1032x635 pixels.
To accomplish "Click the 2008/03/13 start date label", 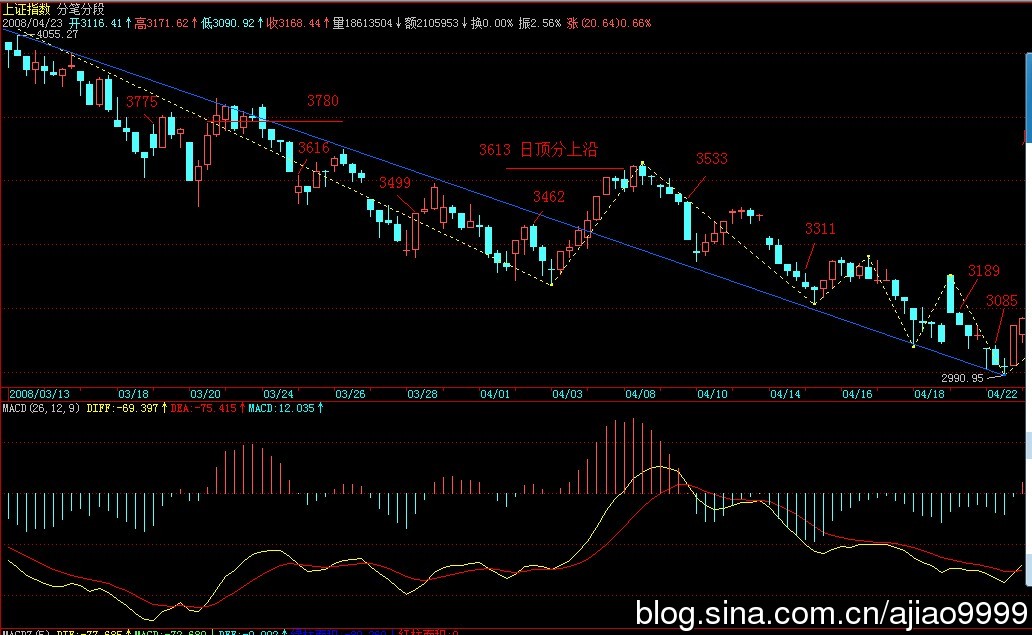I will (x=35, y=394).
